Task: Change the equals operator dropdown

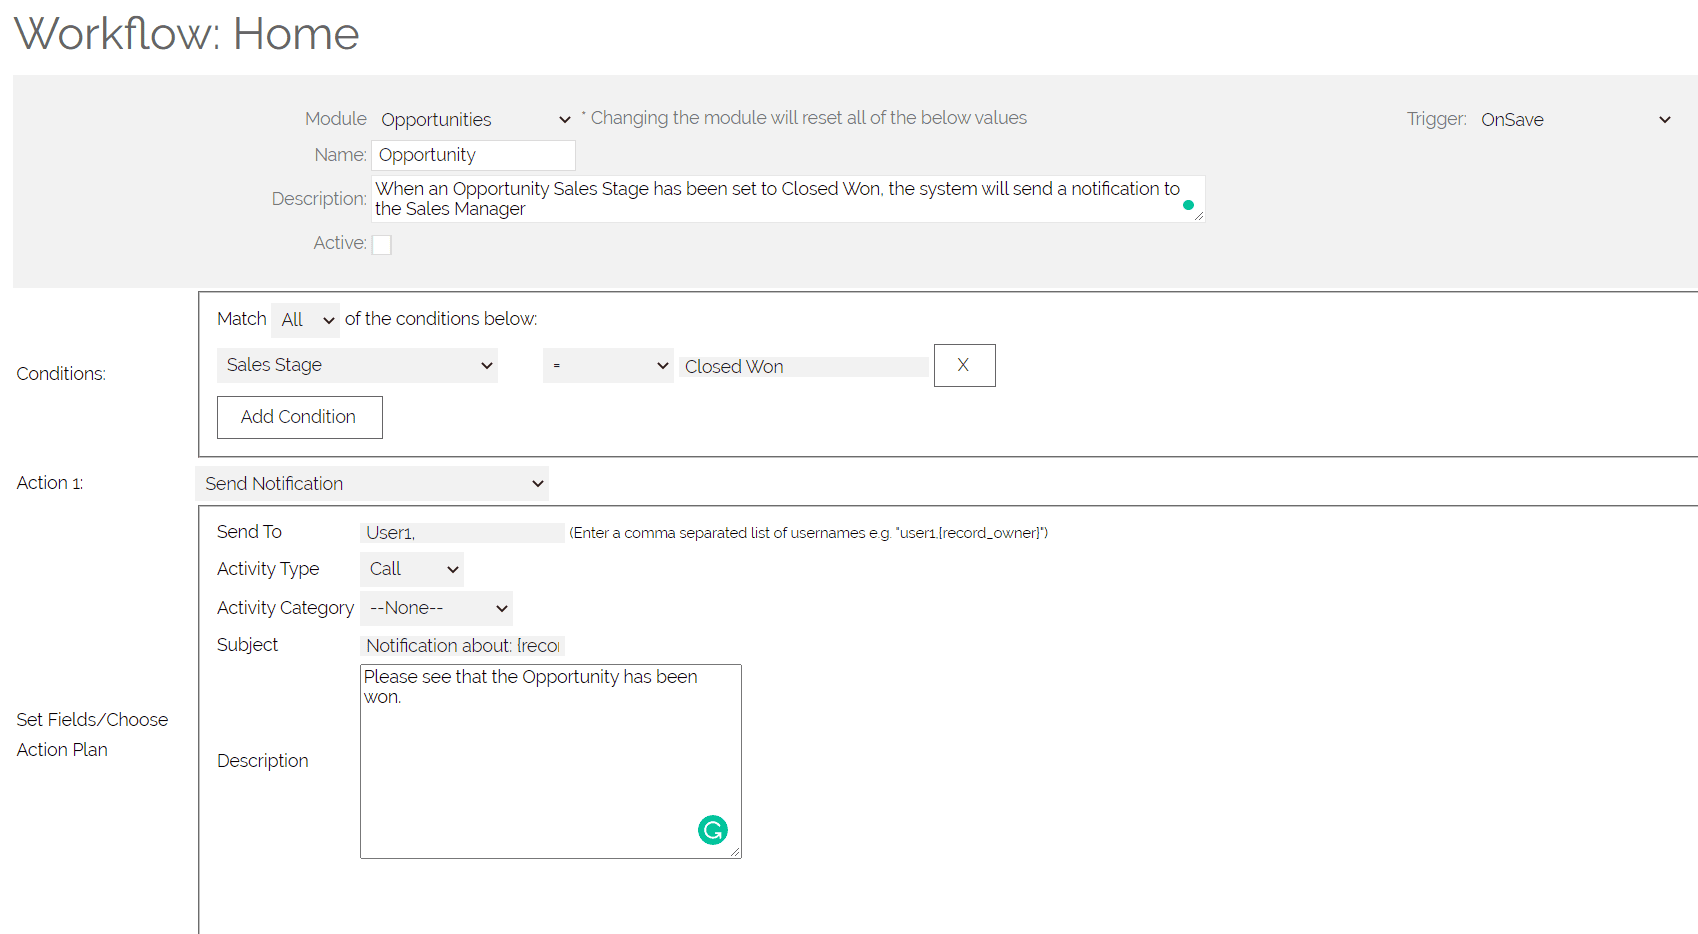Action: (x=607, y=365)
